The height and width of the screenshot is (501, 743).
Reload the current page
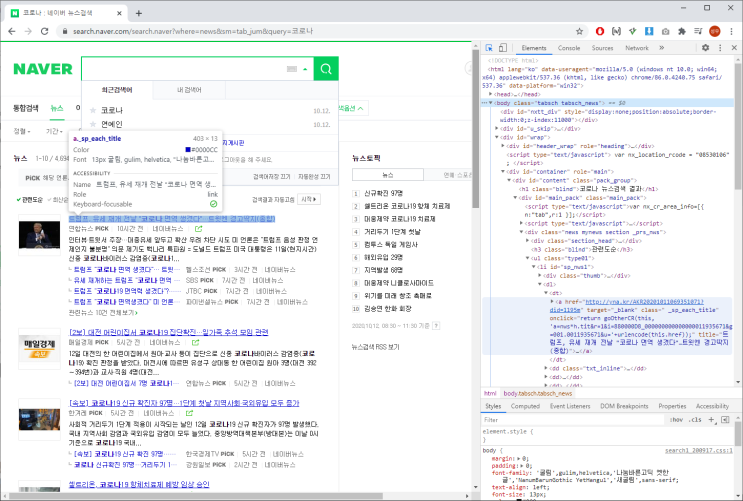point(45,31)
